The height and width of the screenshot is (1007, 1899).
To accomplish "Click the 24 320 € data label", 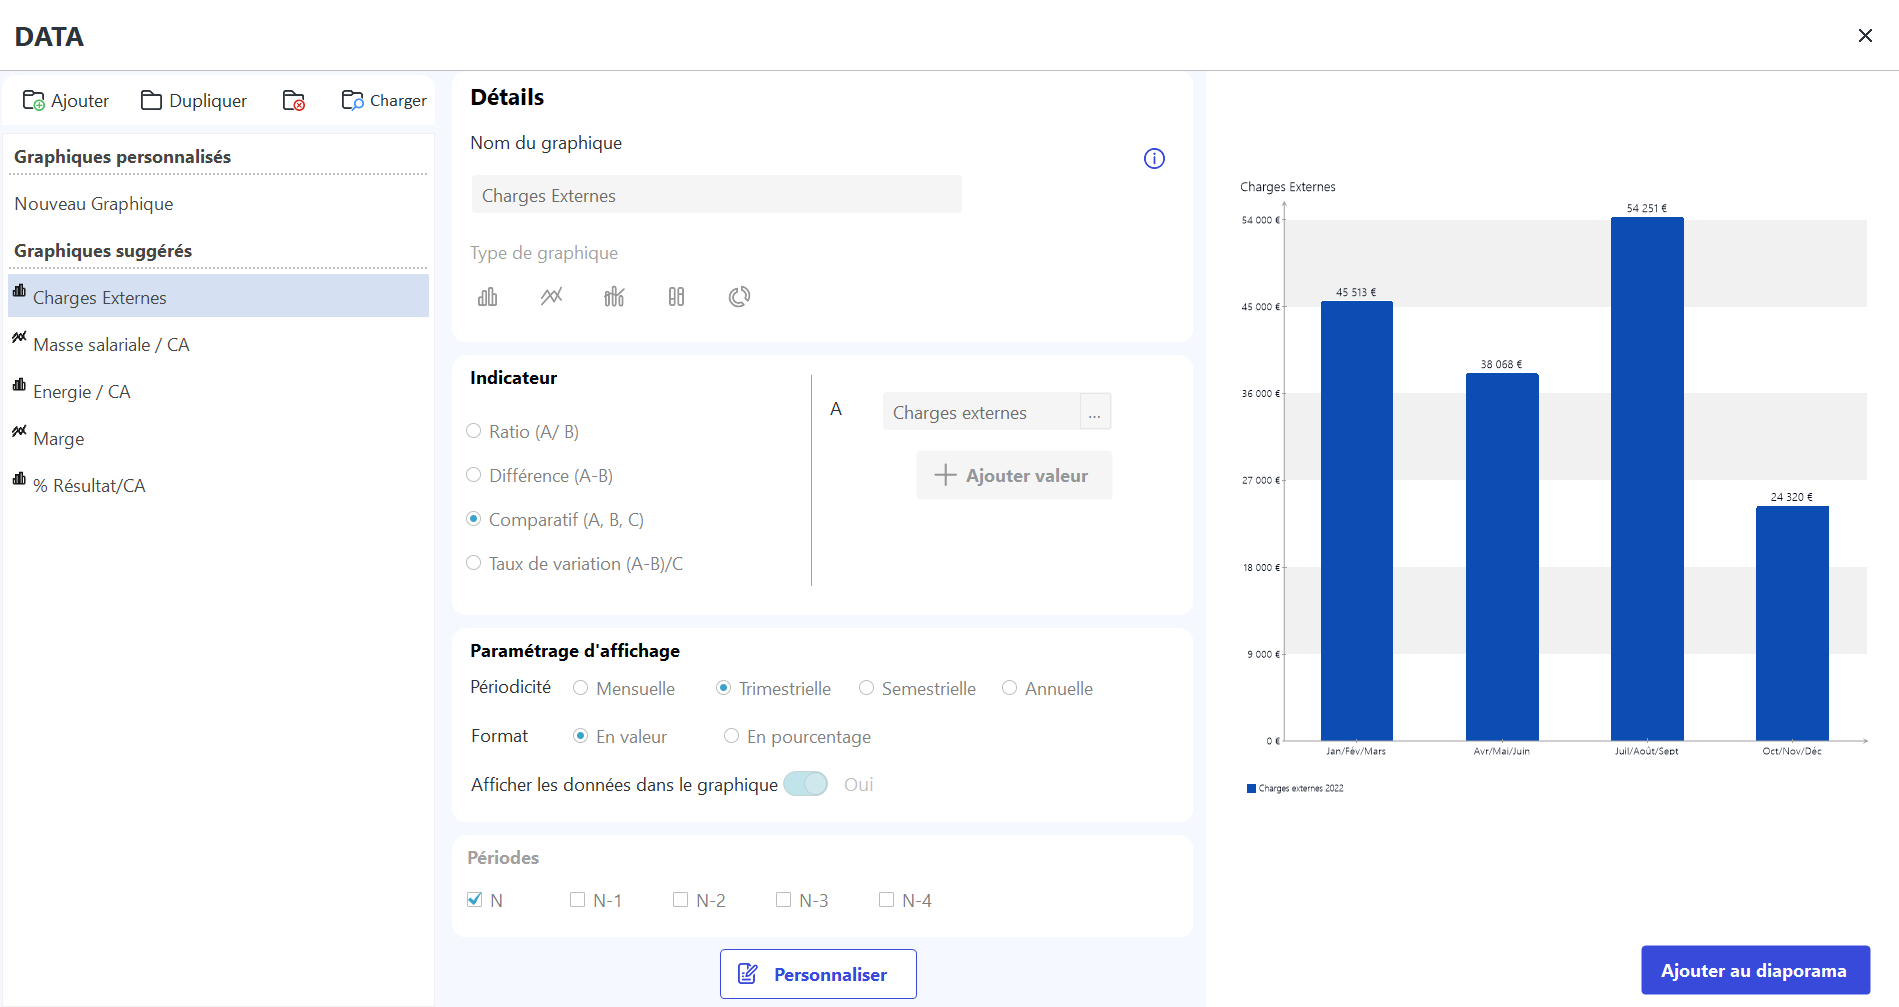I will coord(1791,497).
